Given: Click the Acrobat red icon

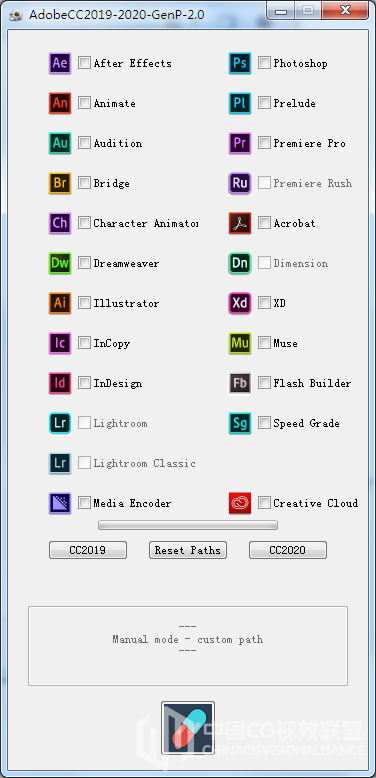Looking at the screenshot, I should 240,223.
